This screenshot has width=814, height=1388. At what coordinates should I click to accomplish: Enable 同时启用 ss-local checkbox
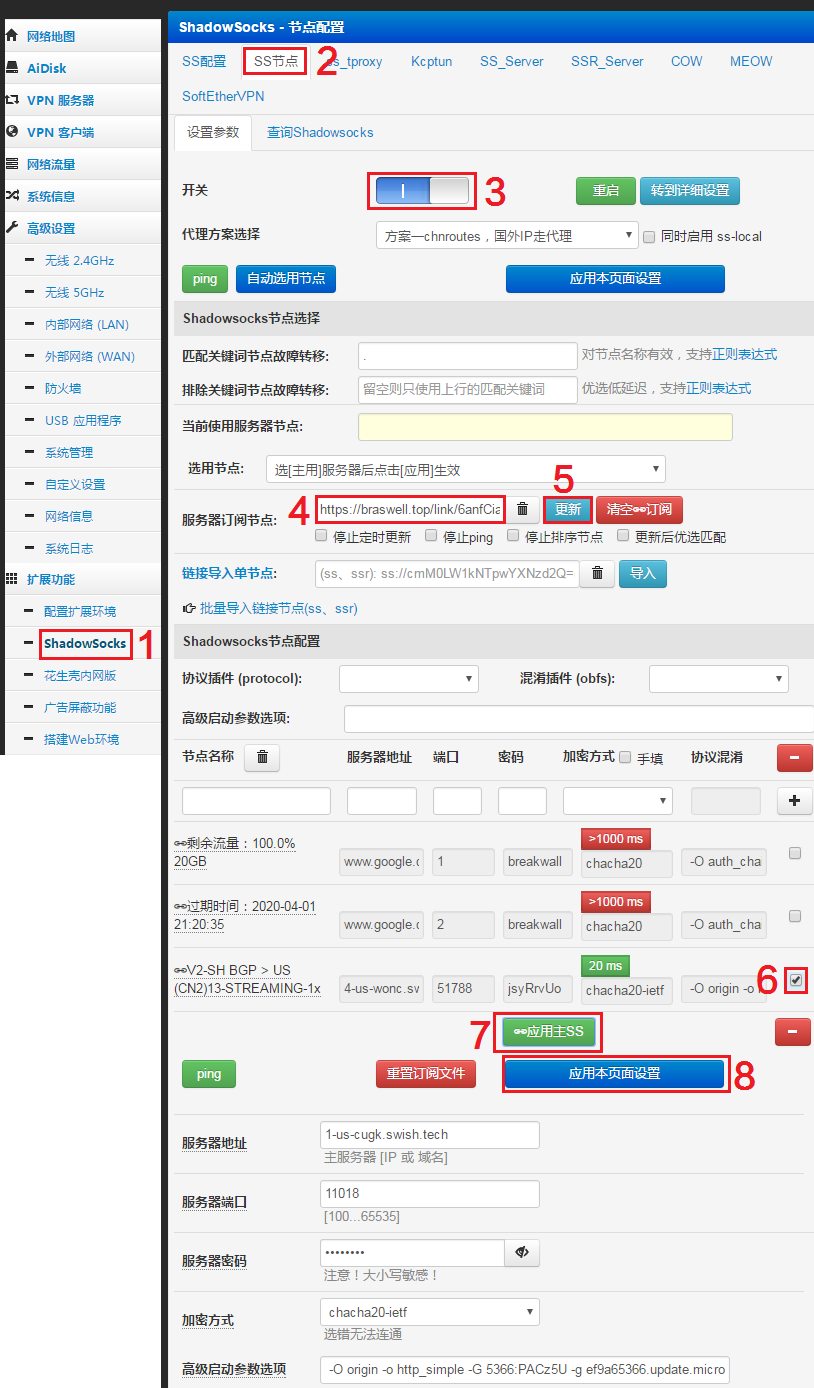[649, 237]
